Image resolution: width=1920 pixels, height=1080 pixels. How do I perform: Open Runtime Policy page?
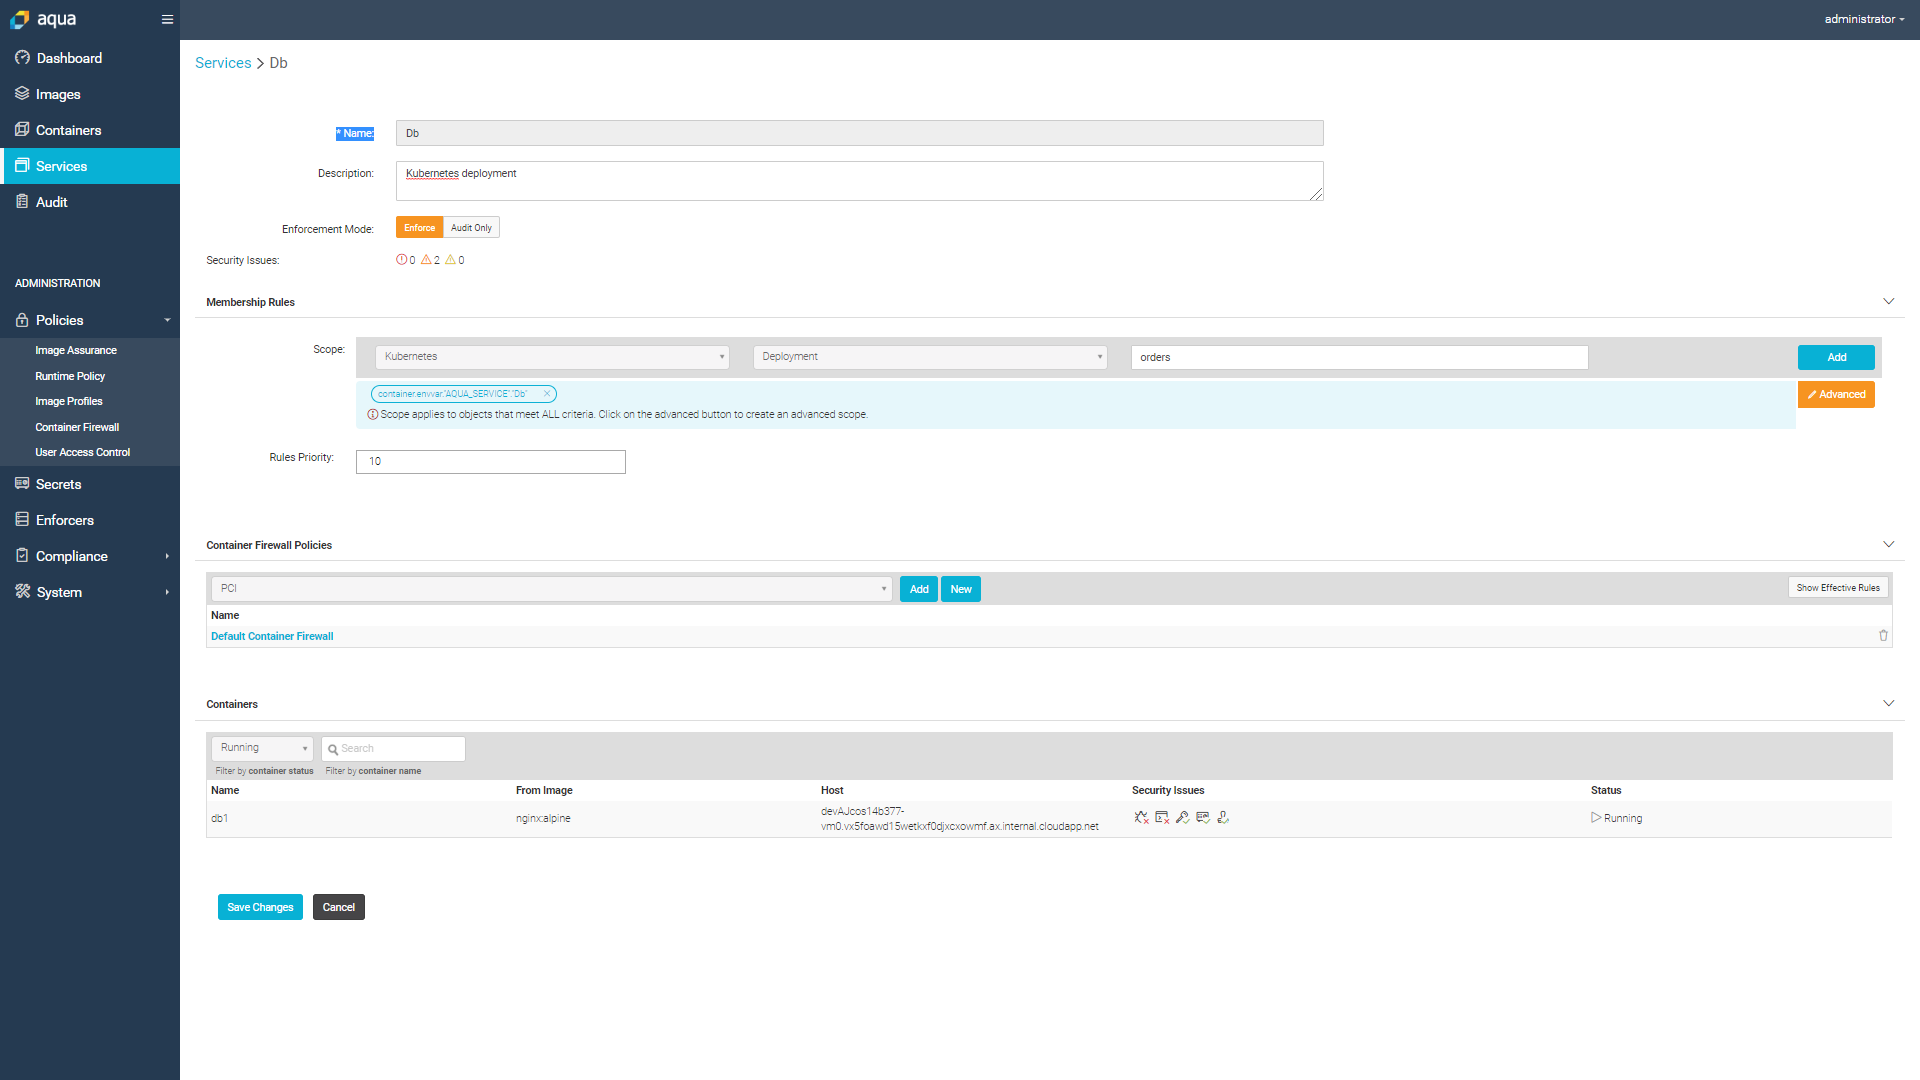pos(70,376)
